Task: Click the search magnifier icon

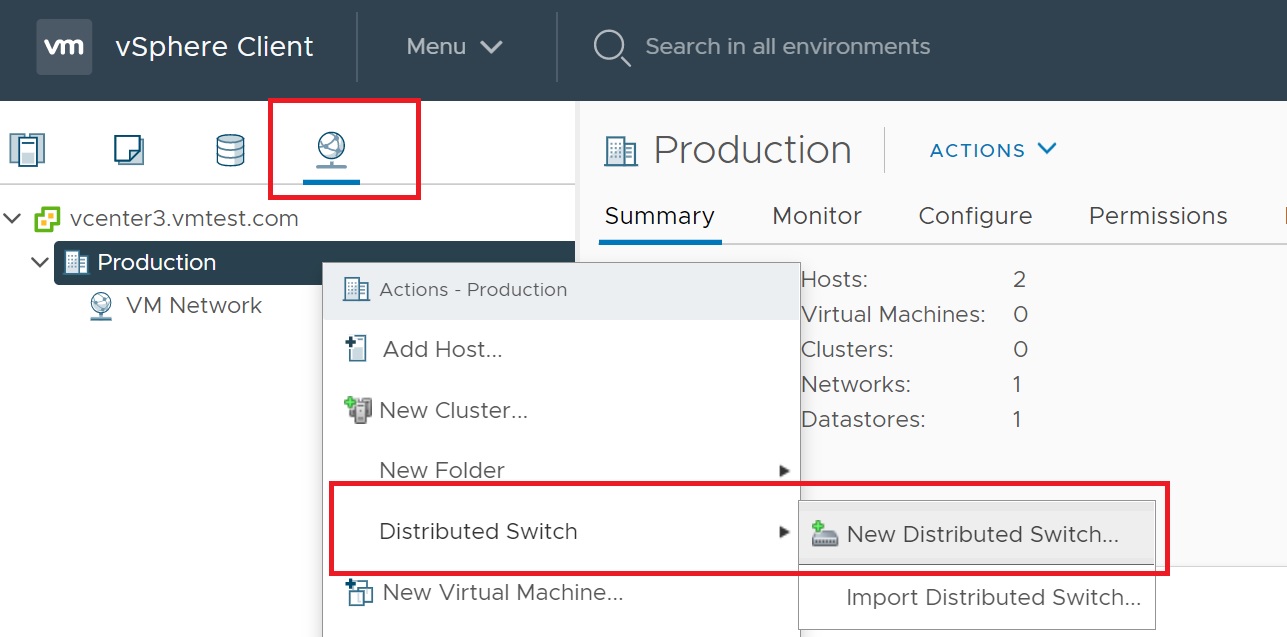Action: coord(610,47)
